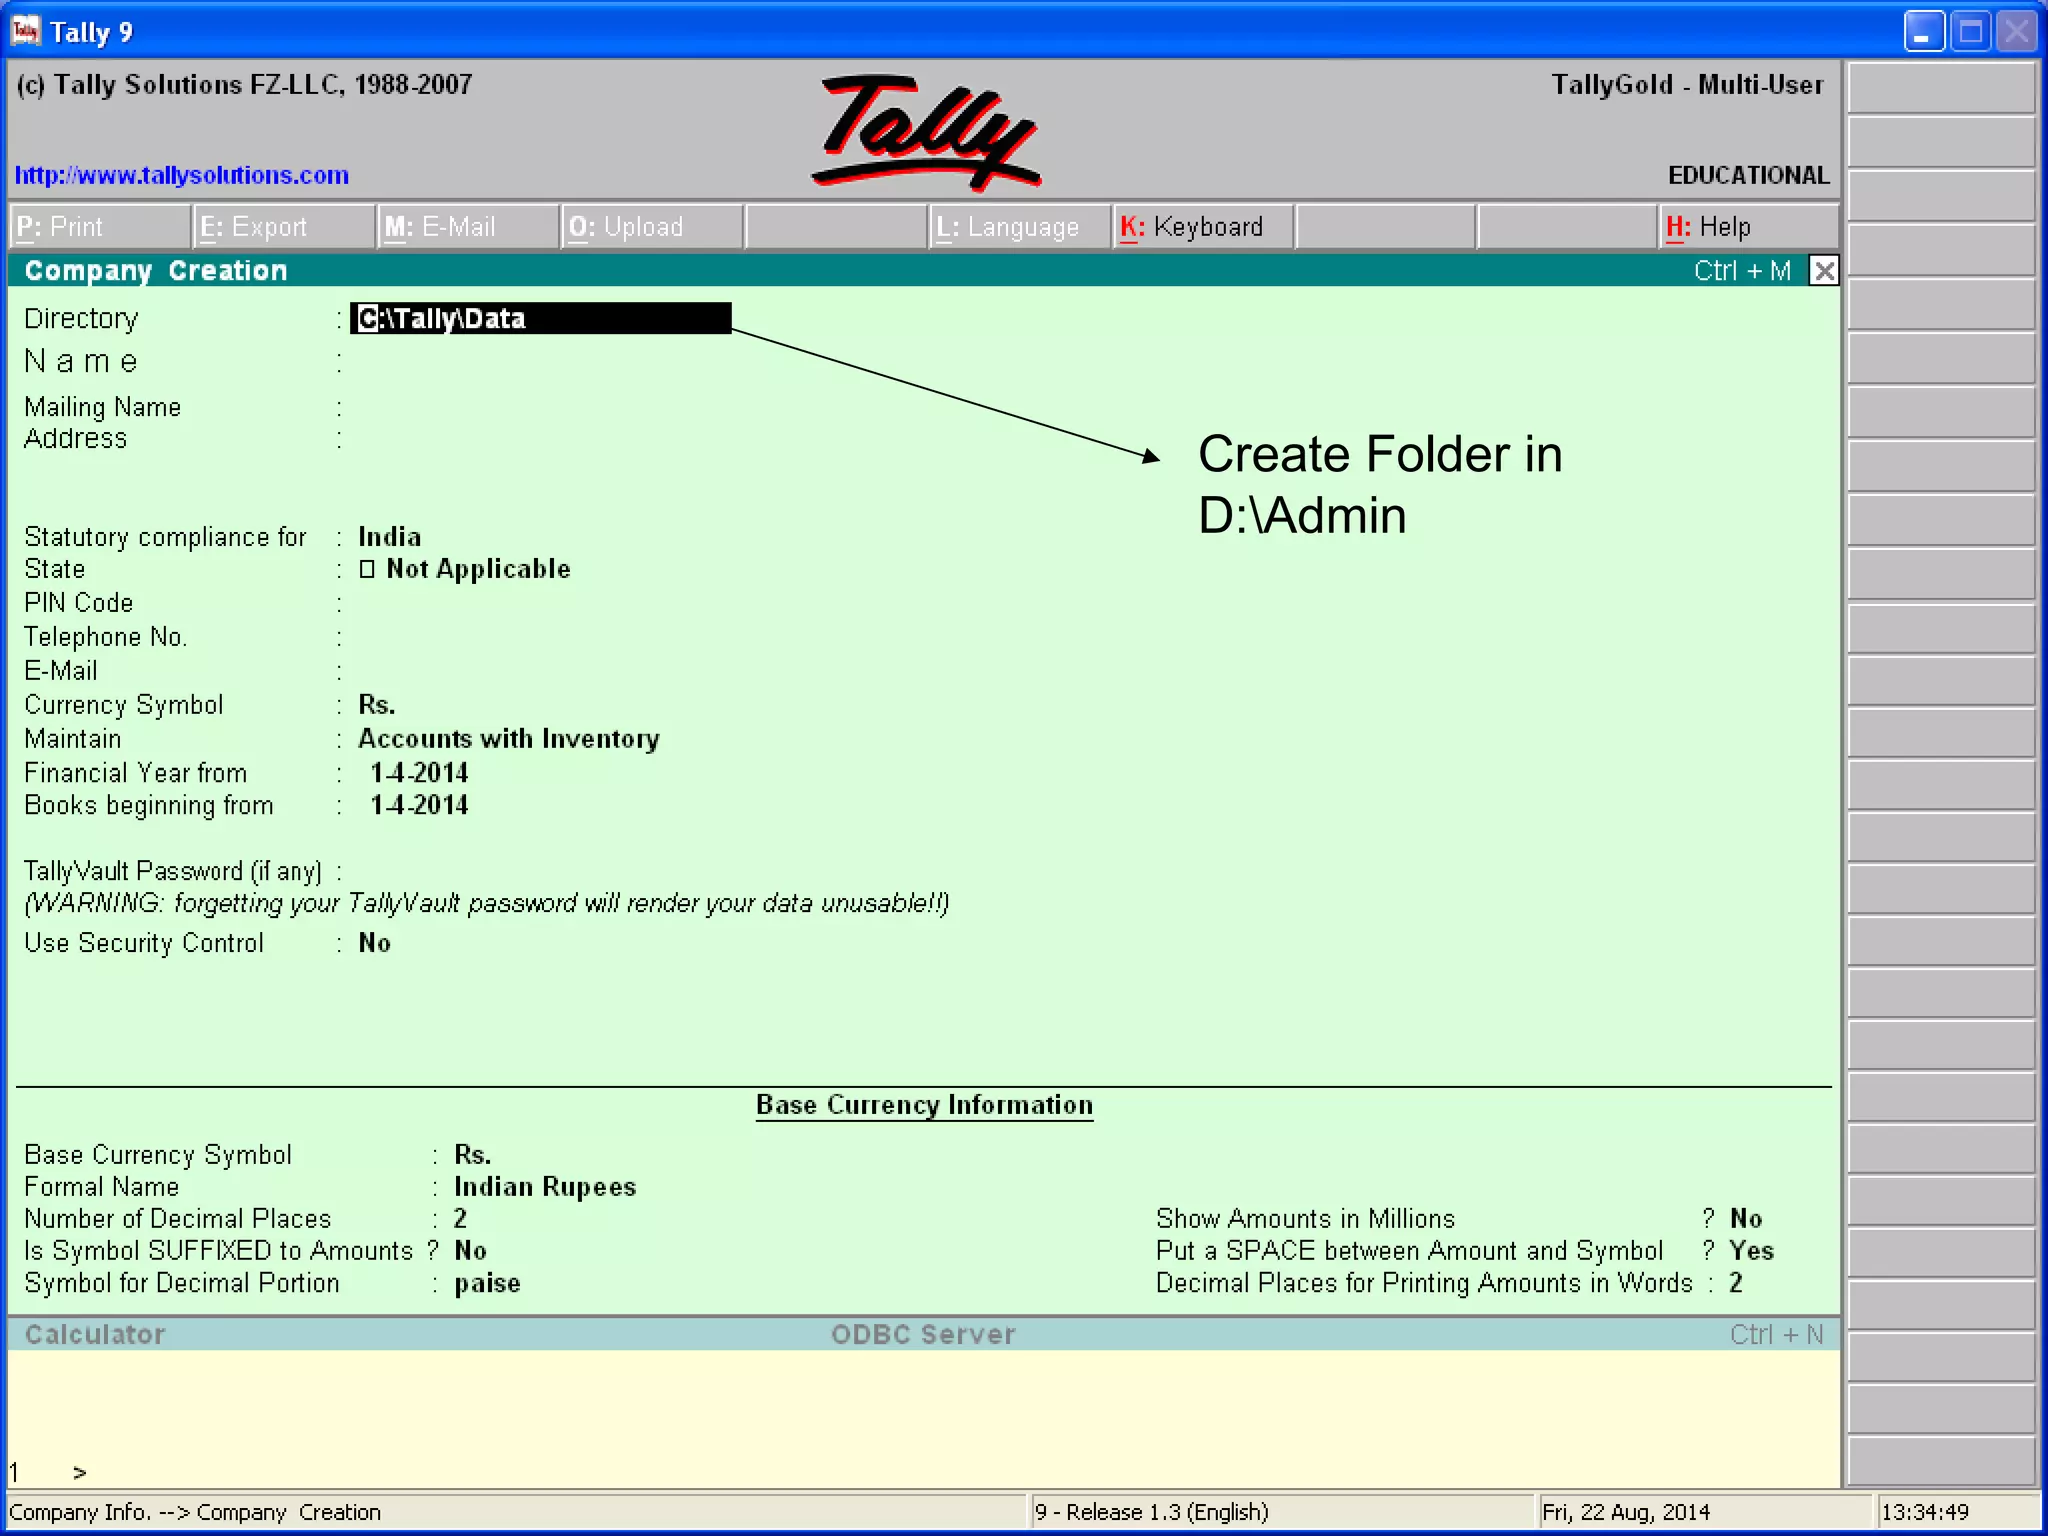Choose the Statutory compliance India value
2048x1536 pixels.
coord(389,537)
